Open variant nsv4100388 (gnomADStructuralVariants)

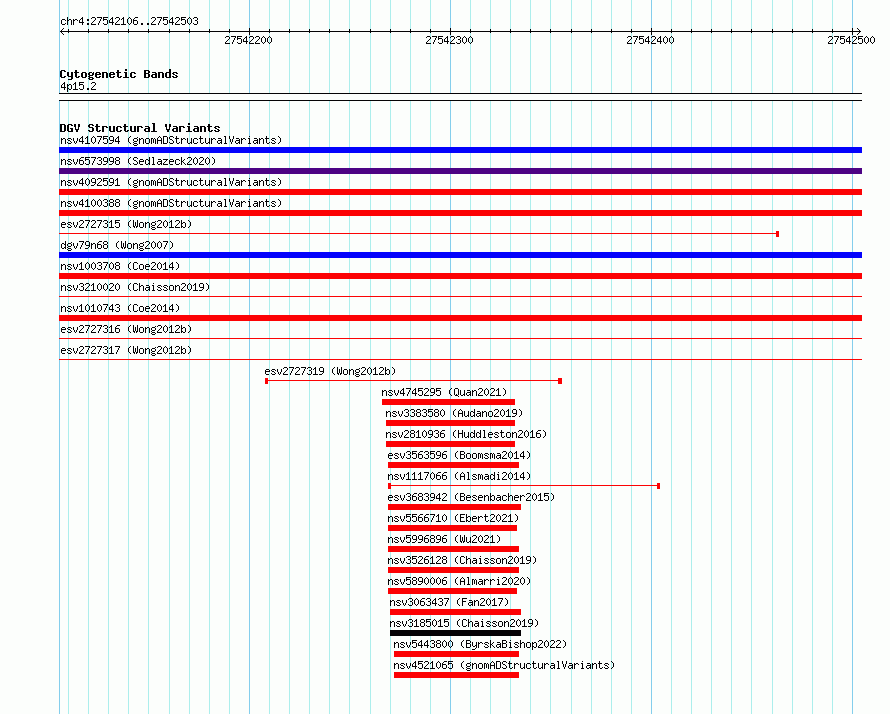(x=171, y=203)
